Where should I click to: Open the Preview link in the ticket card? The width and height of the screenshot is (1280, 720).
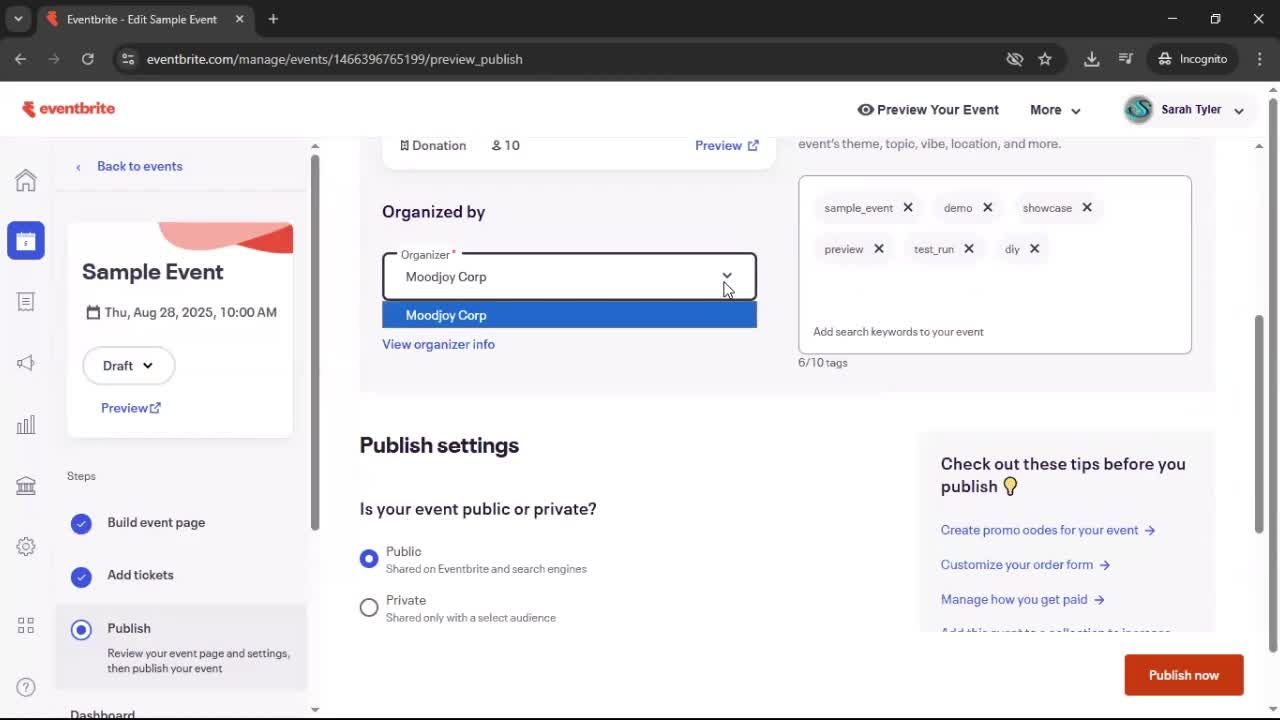click(x=727, y=145)
